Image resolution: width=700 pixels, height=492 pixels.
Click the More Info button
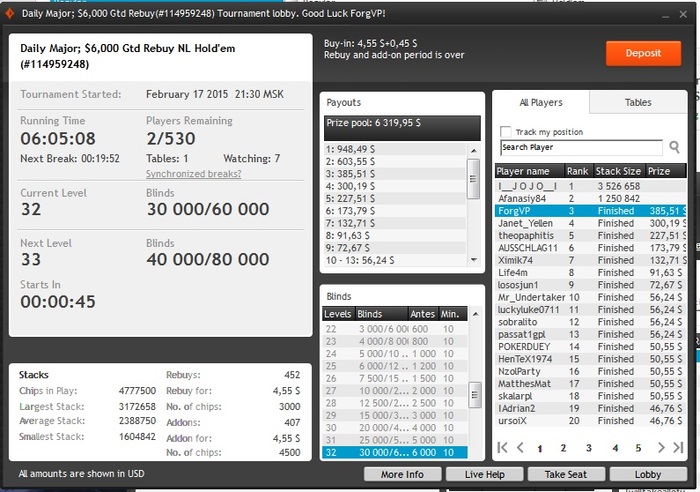tap(402, 474)
